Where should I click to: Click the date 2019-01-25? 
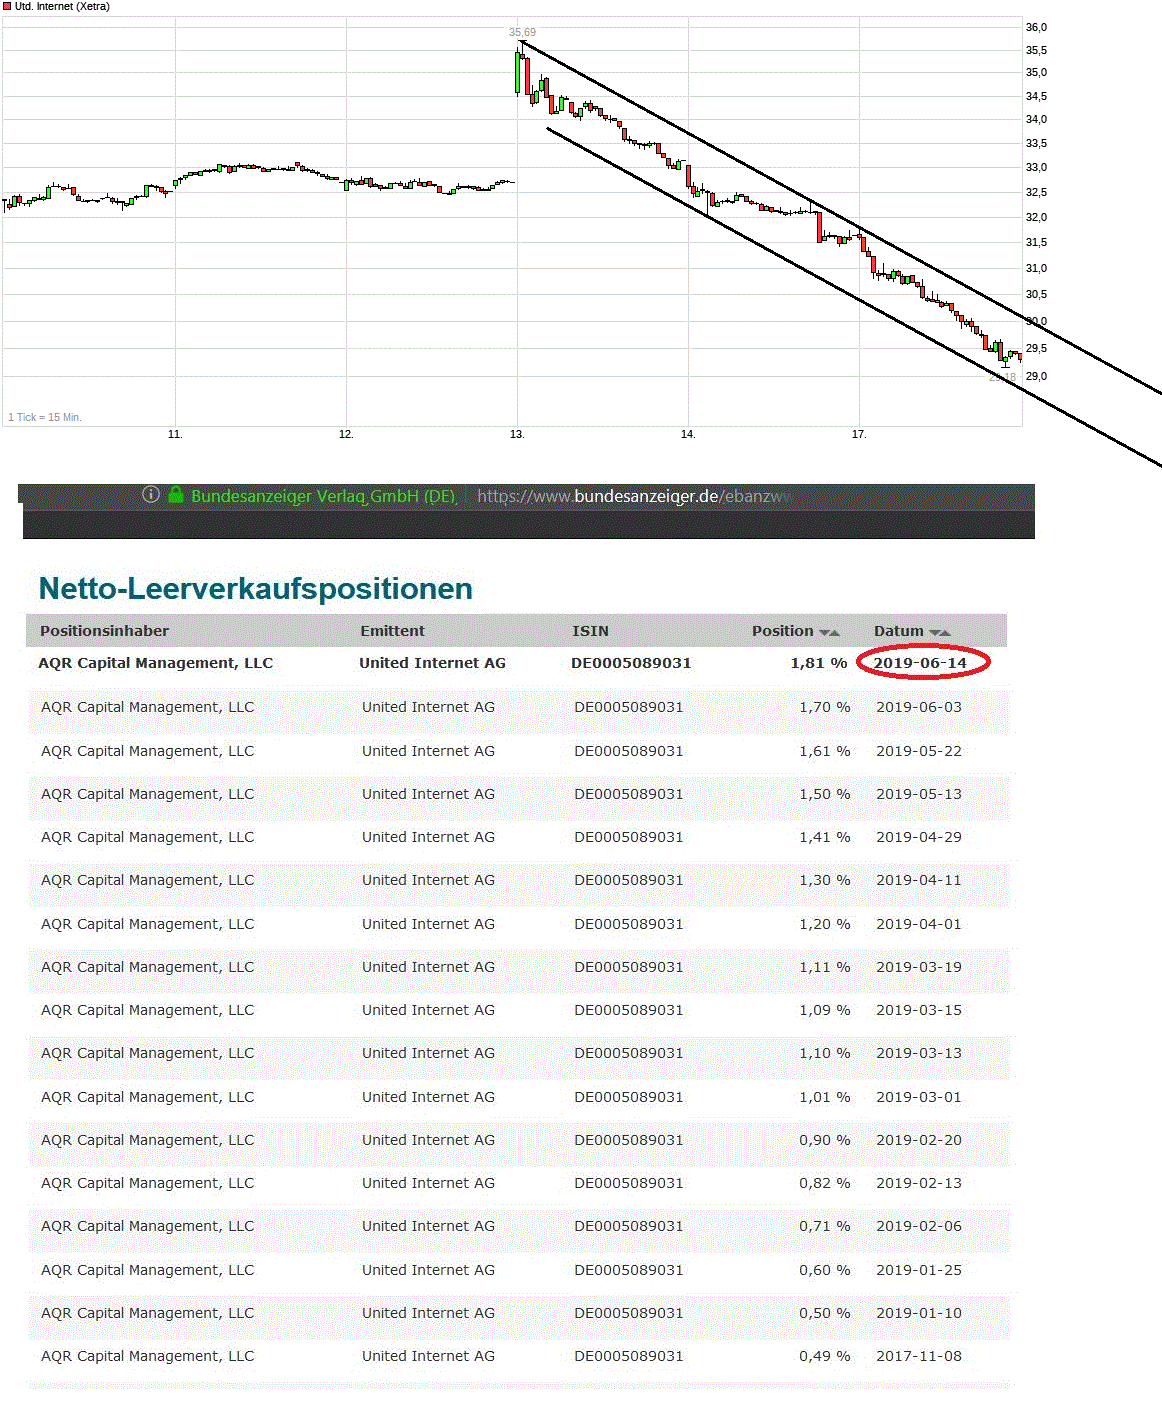[x=919, y=1270]
